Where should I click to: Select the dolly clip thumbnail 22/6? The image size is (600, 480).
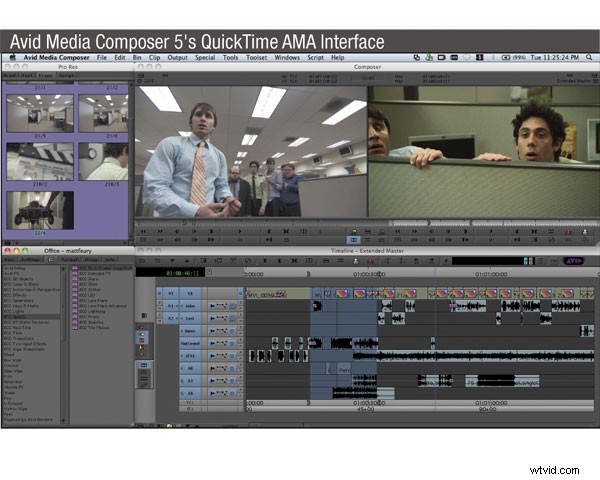pos(40,210)
